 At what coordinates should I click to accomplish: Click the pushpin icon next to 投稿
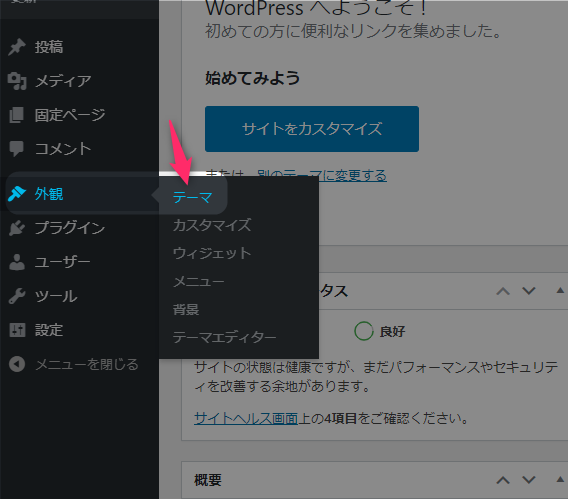[17, 47]
